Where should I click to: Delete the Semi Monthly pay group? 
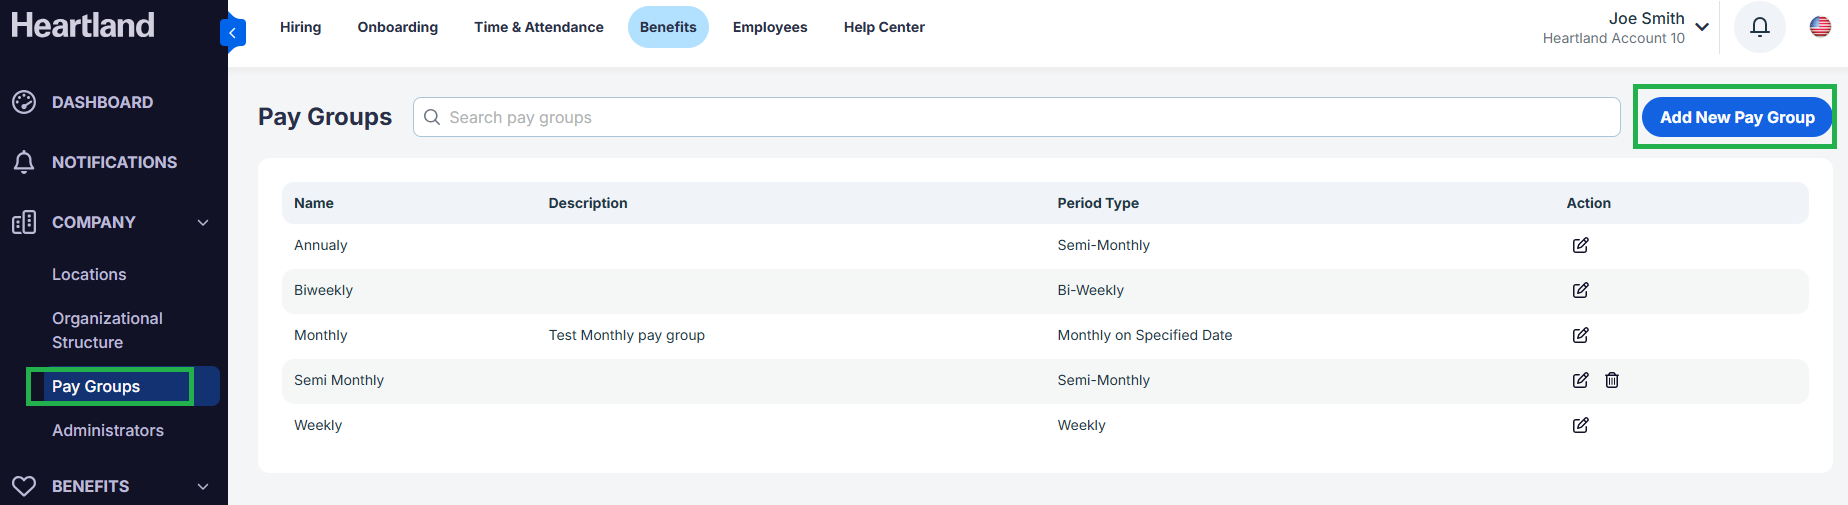click(1612, 380)
